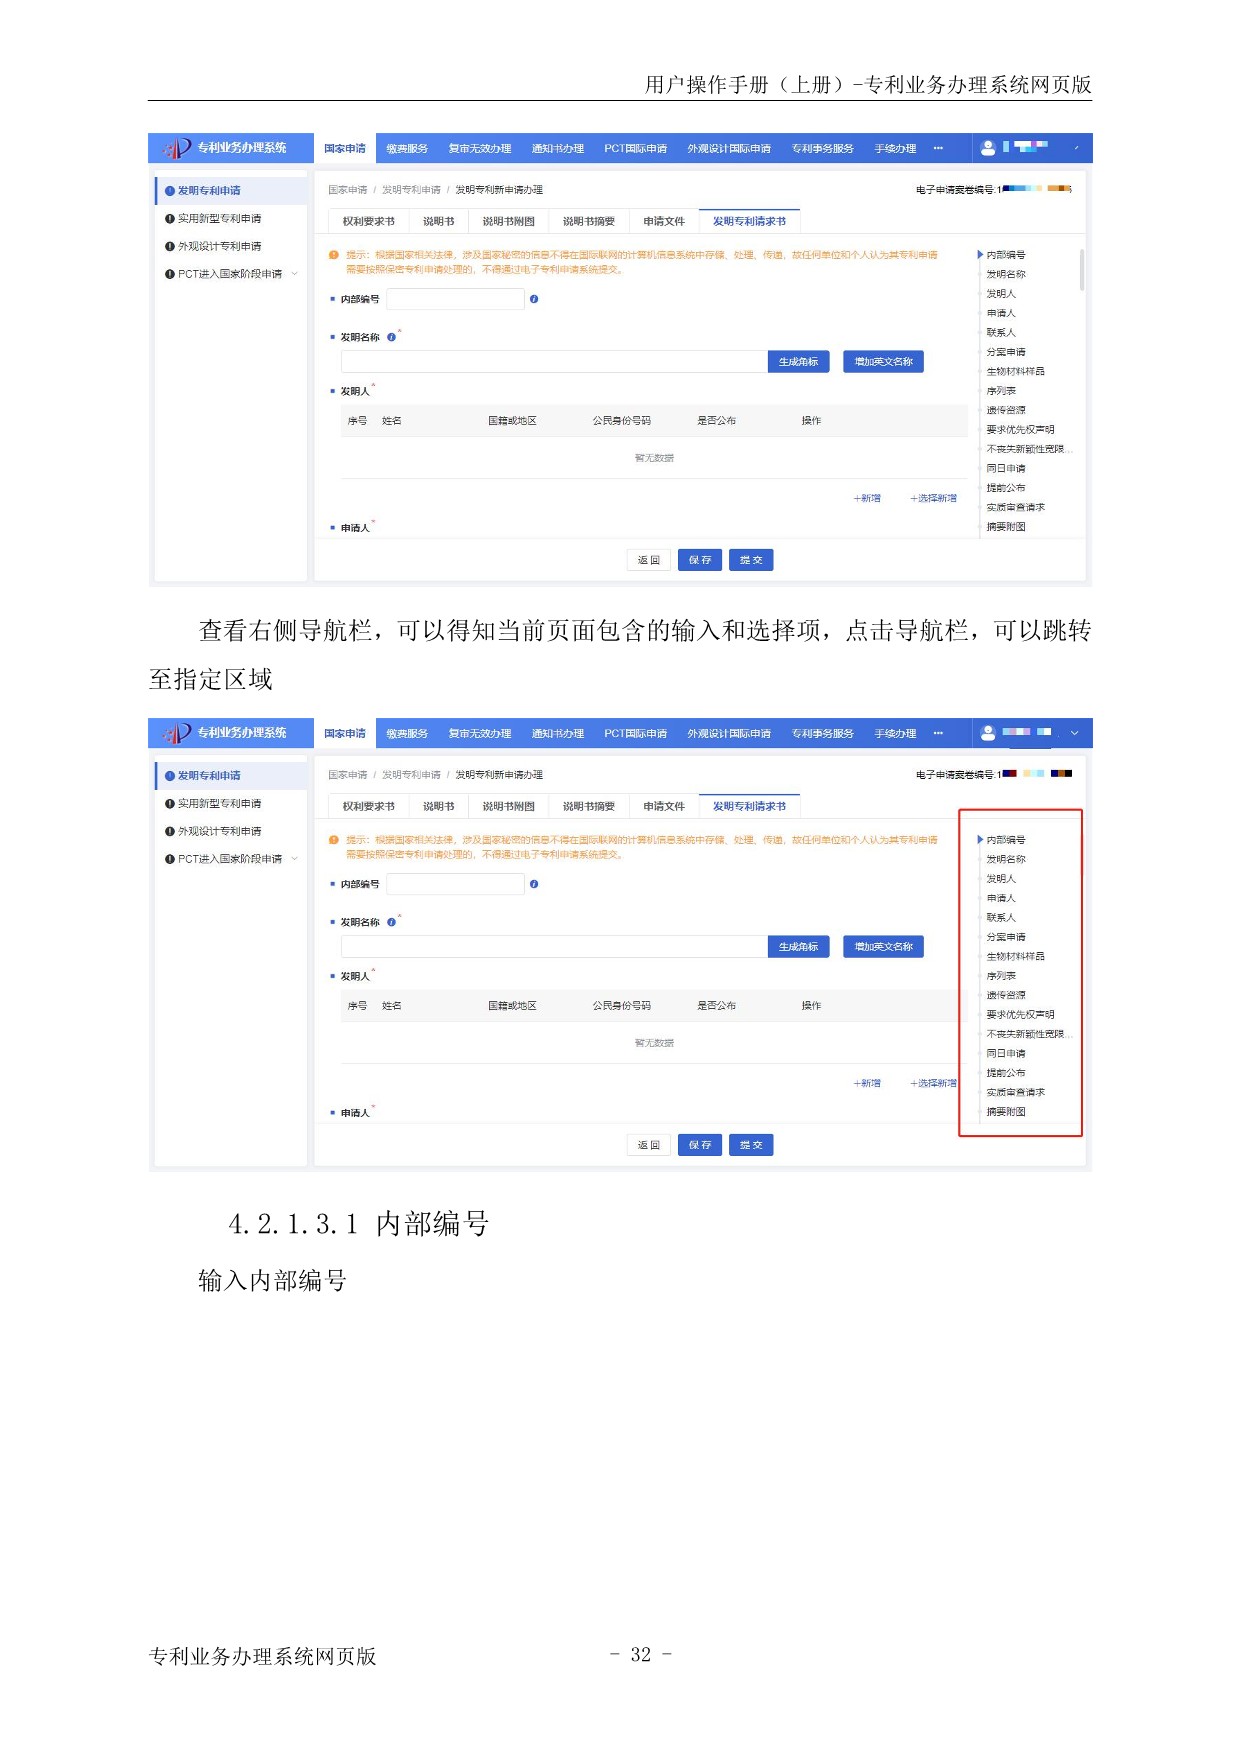Viewport: 1240px width, 1754px height.
Task: Click 生成角标 button in upper screenshot
Action: pyautogui.click(x=798, y=362)
